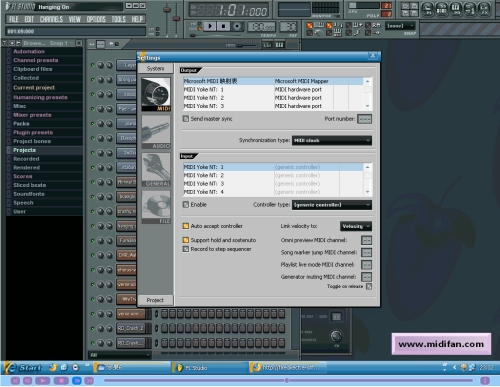The image size is (500, 387).
Task: Enable Record to step sequencer
Action: point(186,249)
